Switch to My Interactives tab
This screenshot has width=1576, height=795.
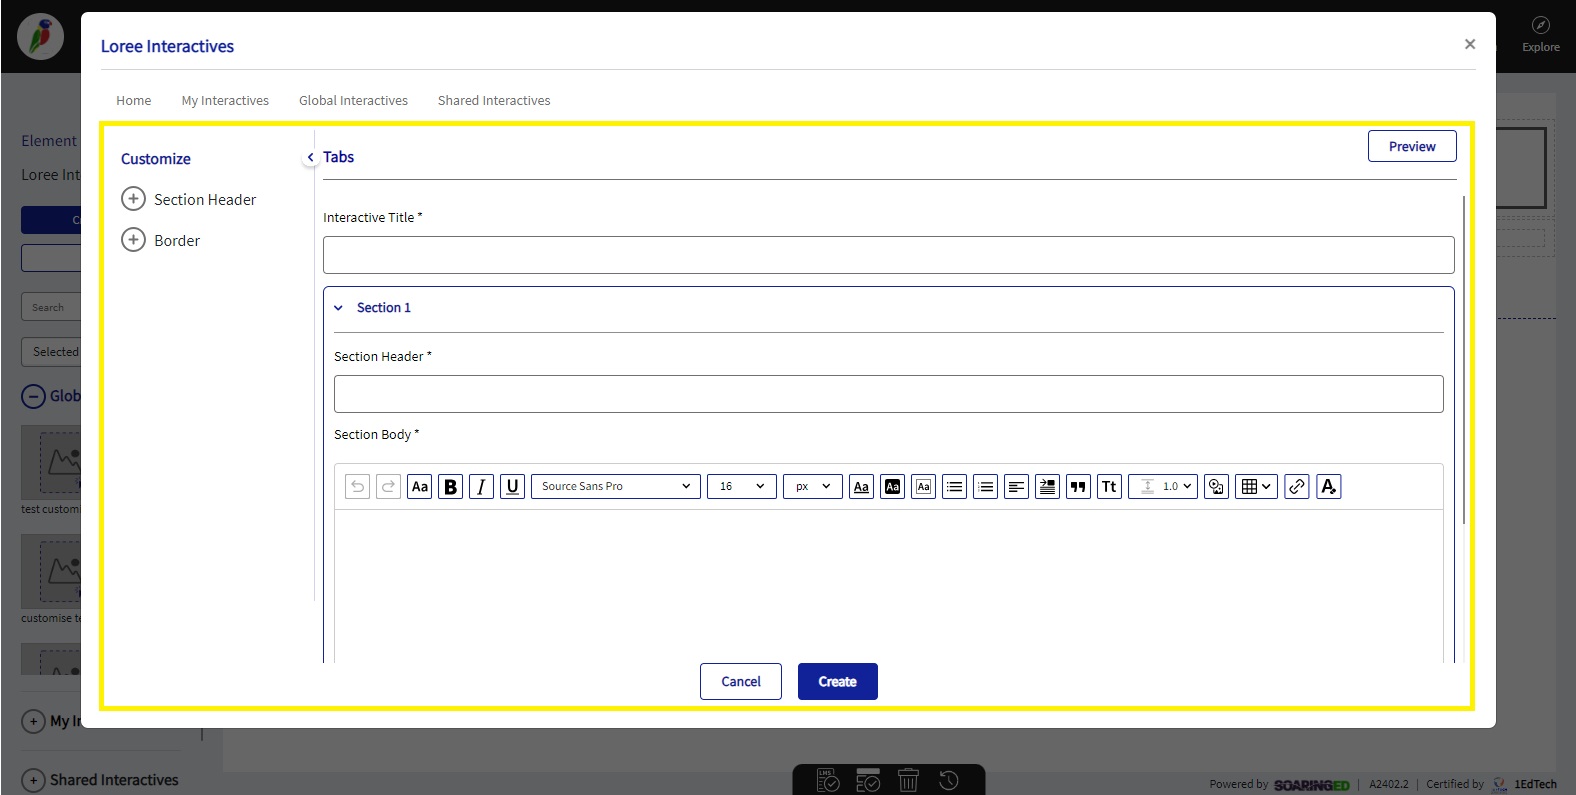[x=225, y=100]
